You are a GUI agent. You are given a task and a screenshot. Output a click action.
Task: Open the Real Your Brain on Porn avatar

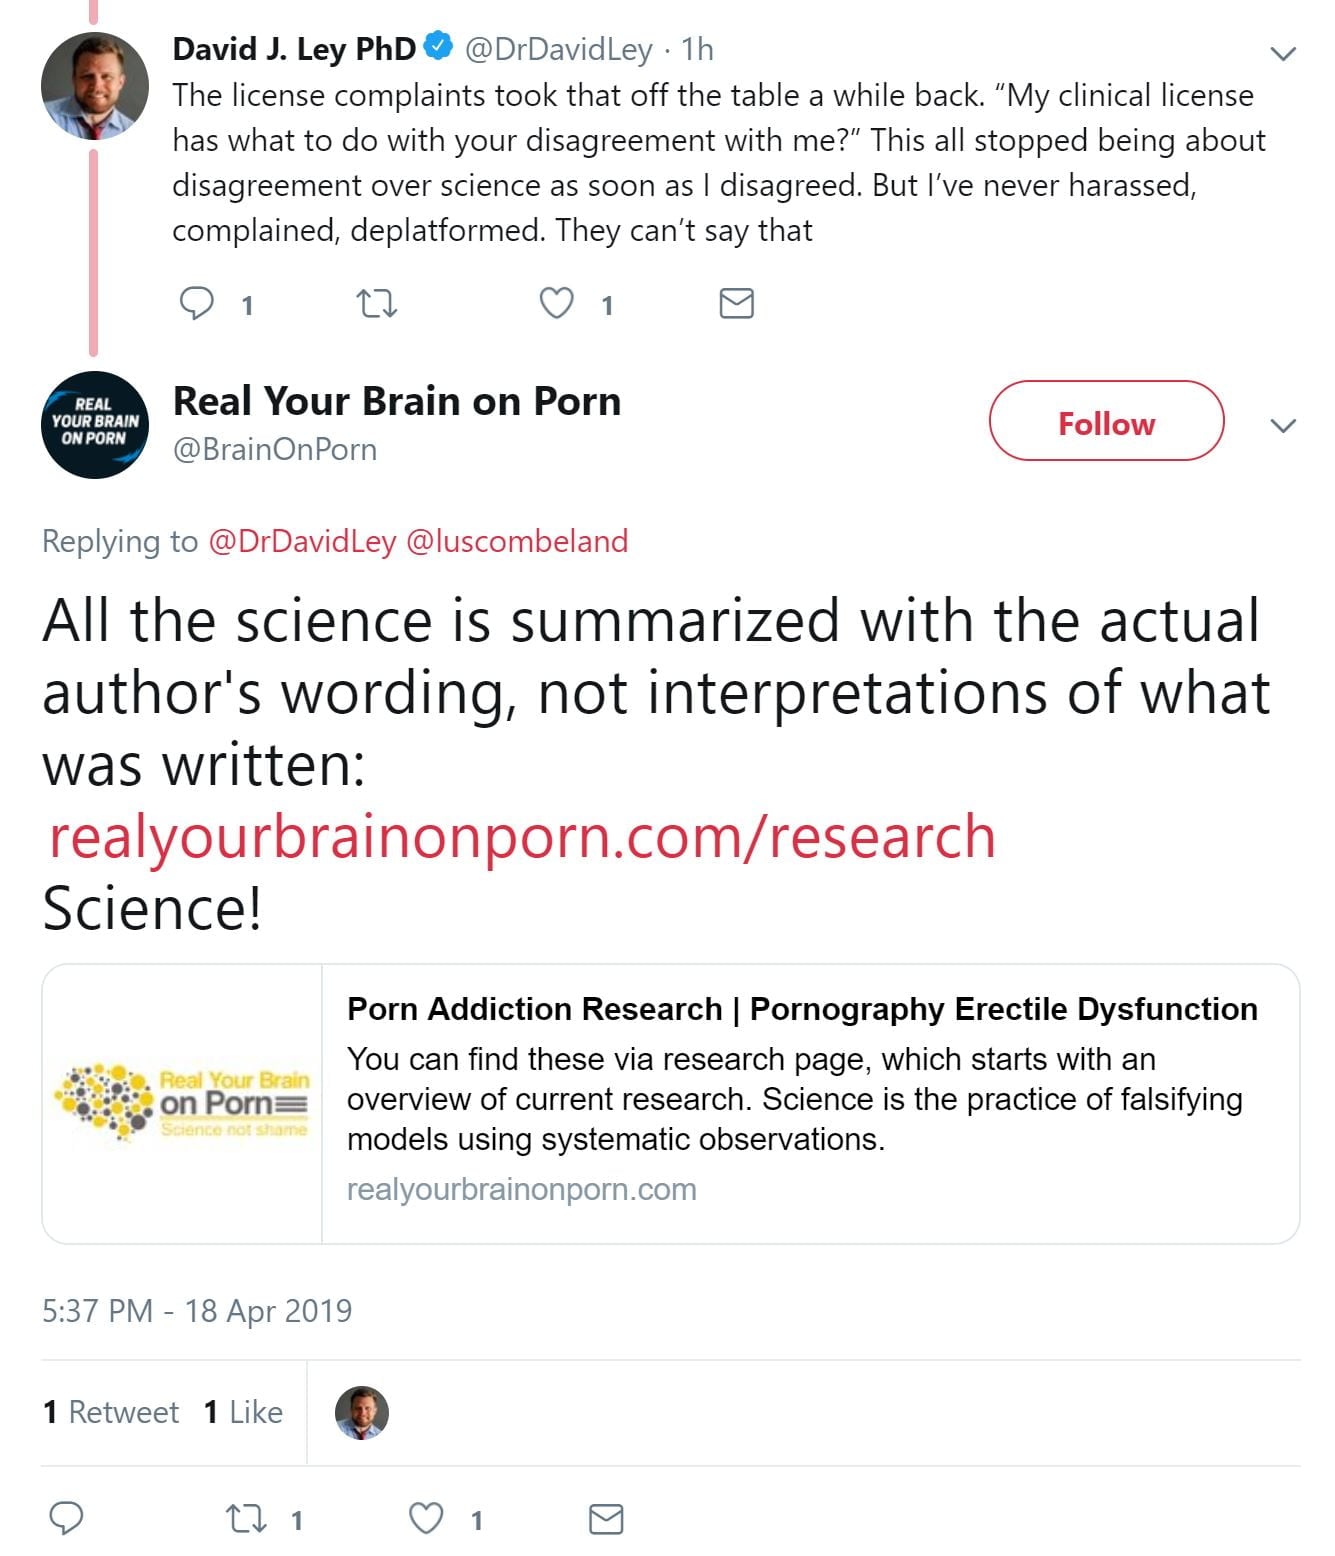click(x=94, y=425)
